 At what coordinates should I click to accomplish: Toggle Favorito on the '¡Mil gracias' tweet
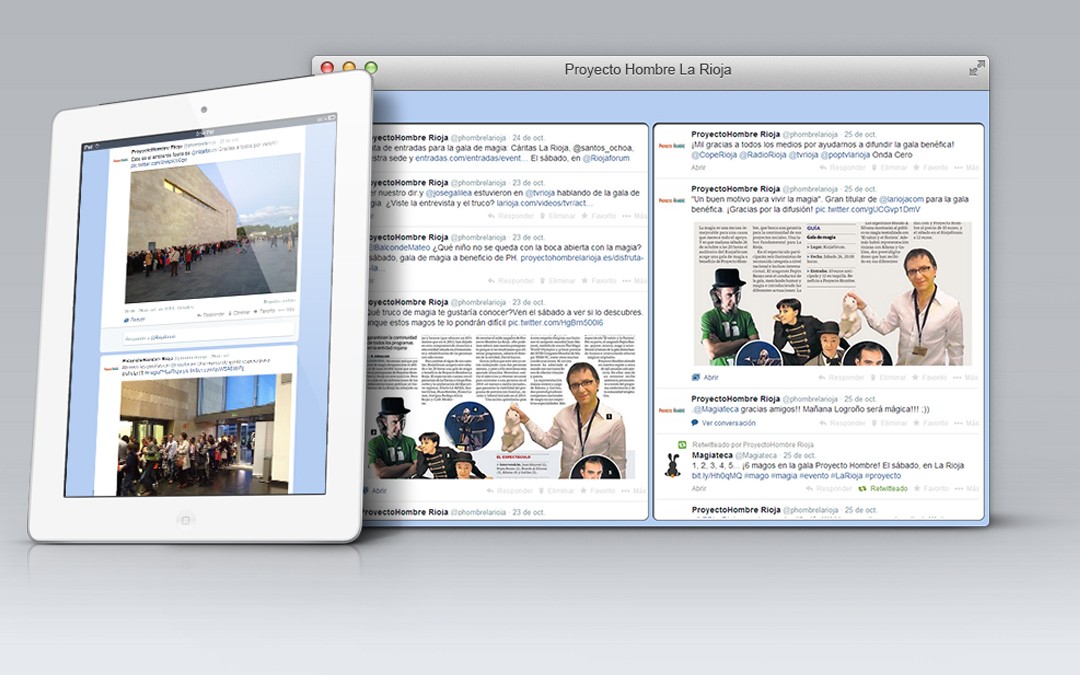[927, 167]
